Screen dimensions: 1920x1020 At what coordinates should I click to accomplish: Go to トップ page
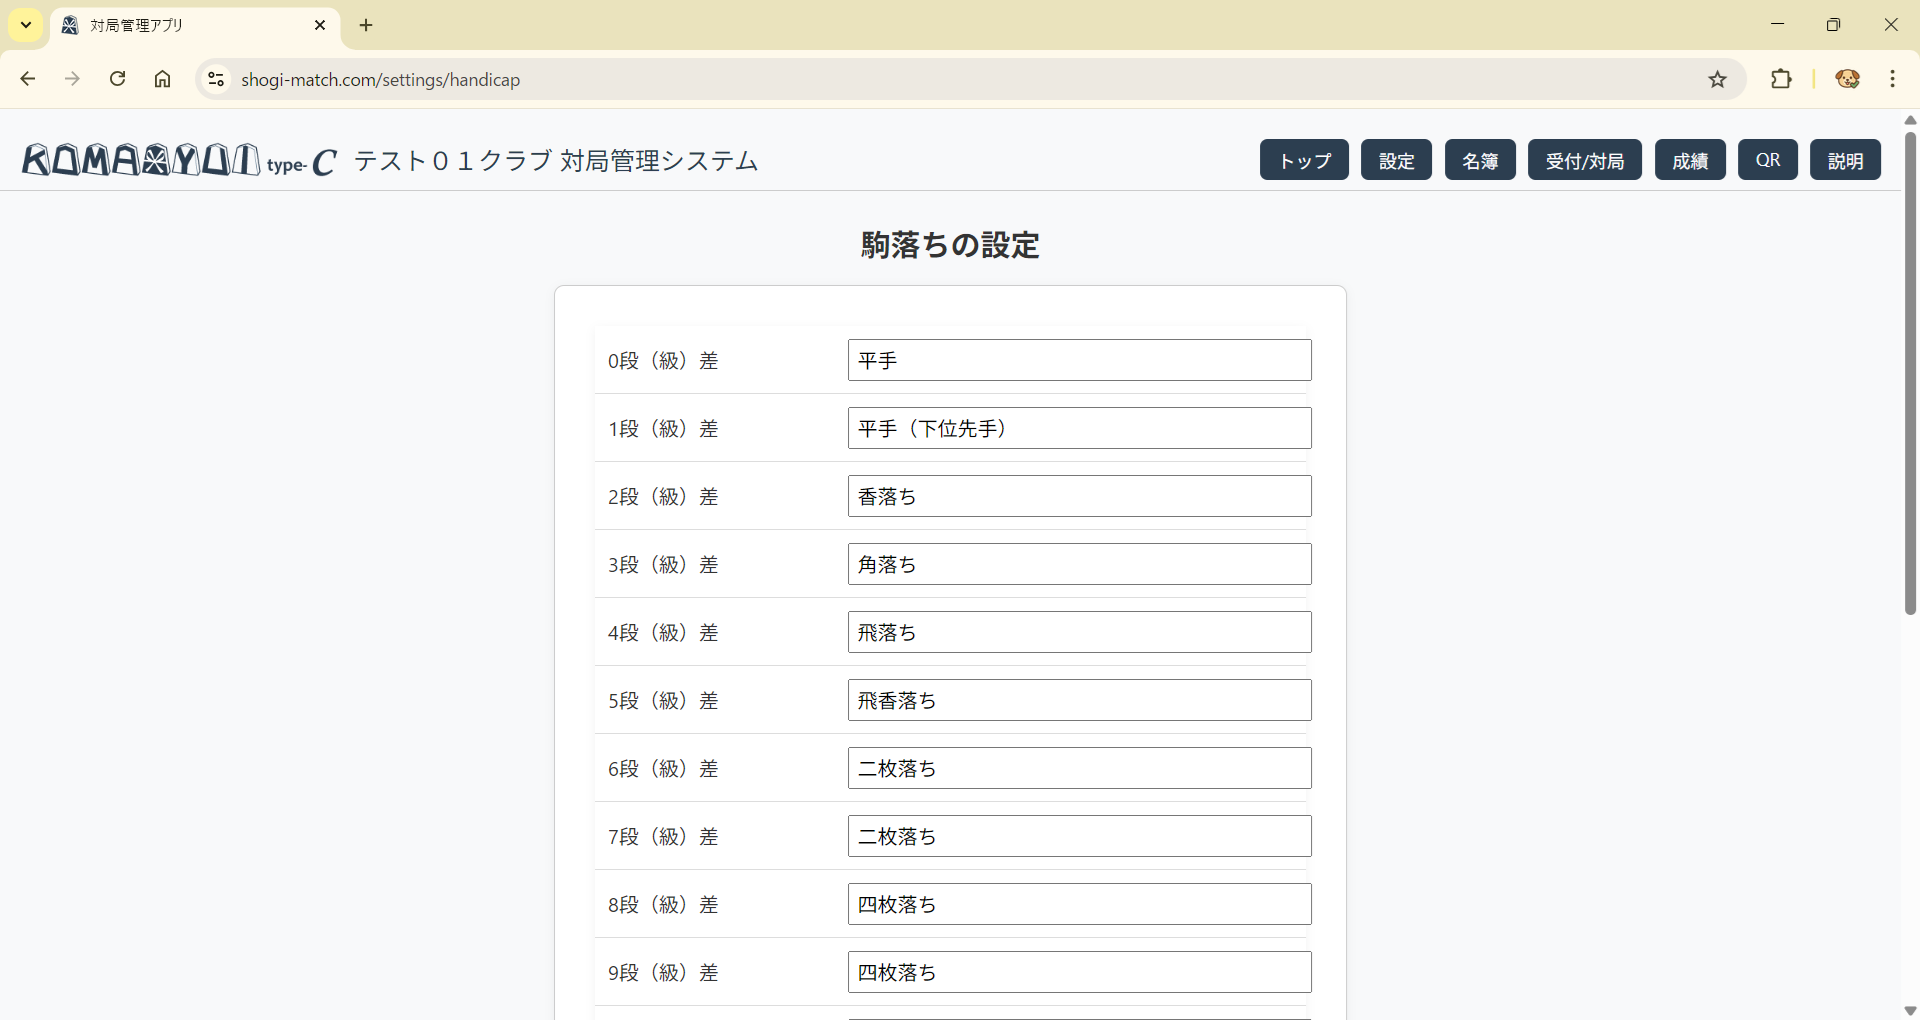click(1304, 160)
